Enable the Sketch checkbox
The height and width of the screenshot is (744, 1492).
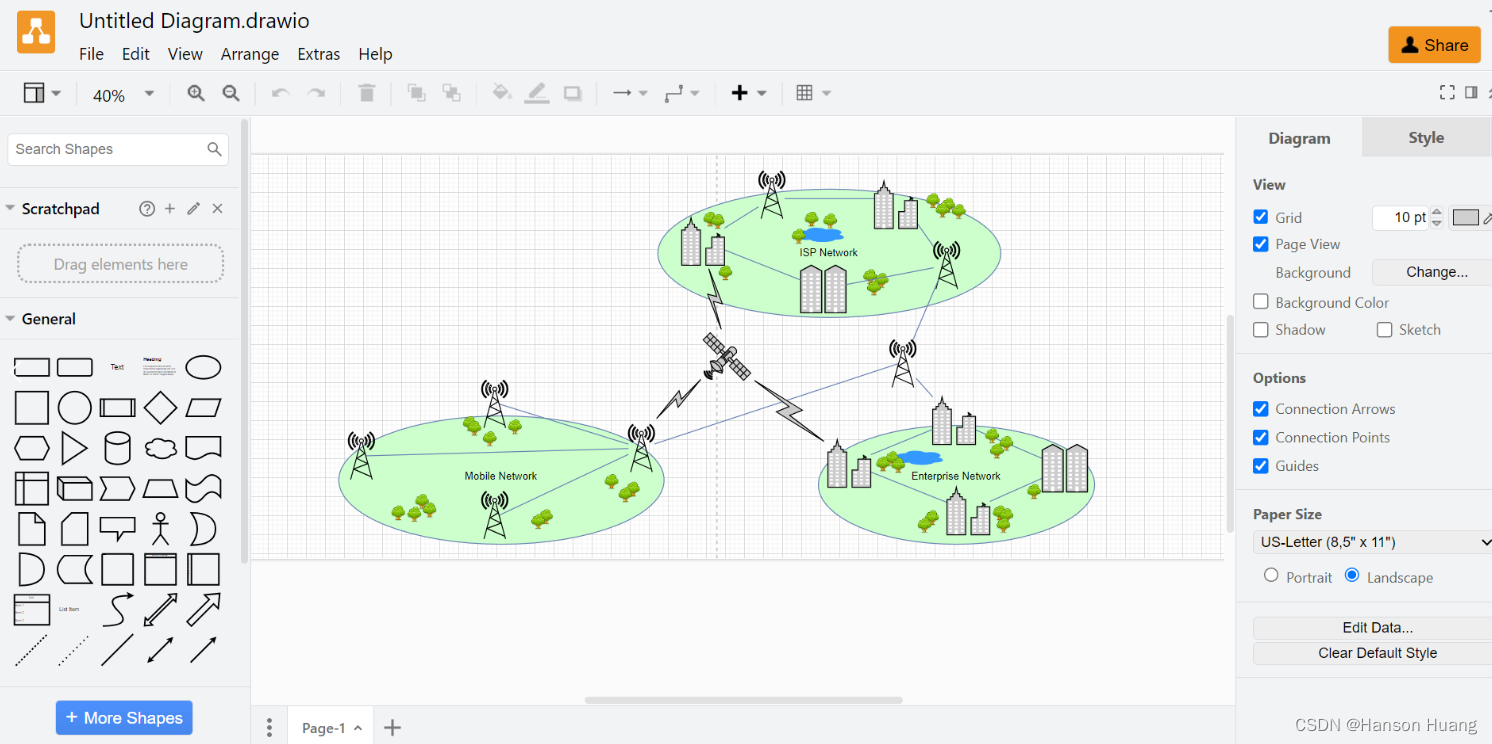[1384, 329]
